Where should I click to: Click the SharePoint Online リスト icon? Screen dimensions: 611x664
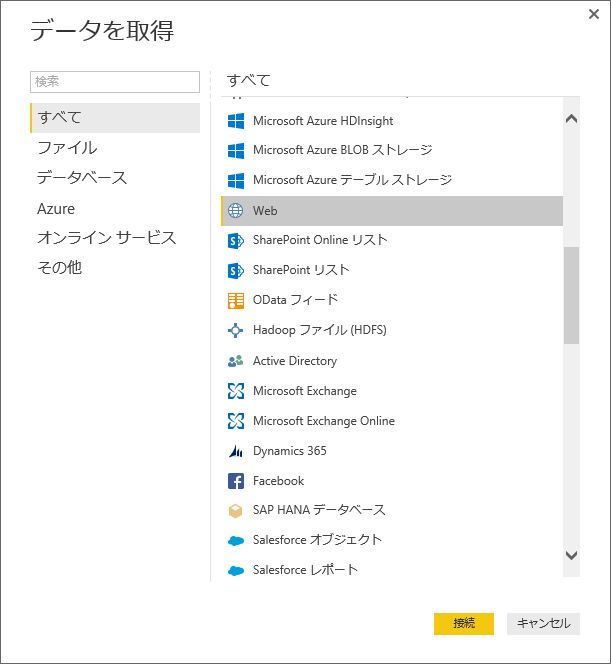click(x=235, y=241)
